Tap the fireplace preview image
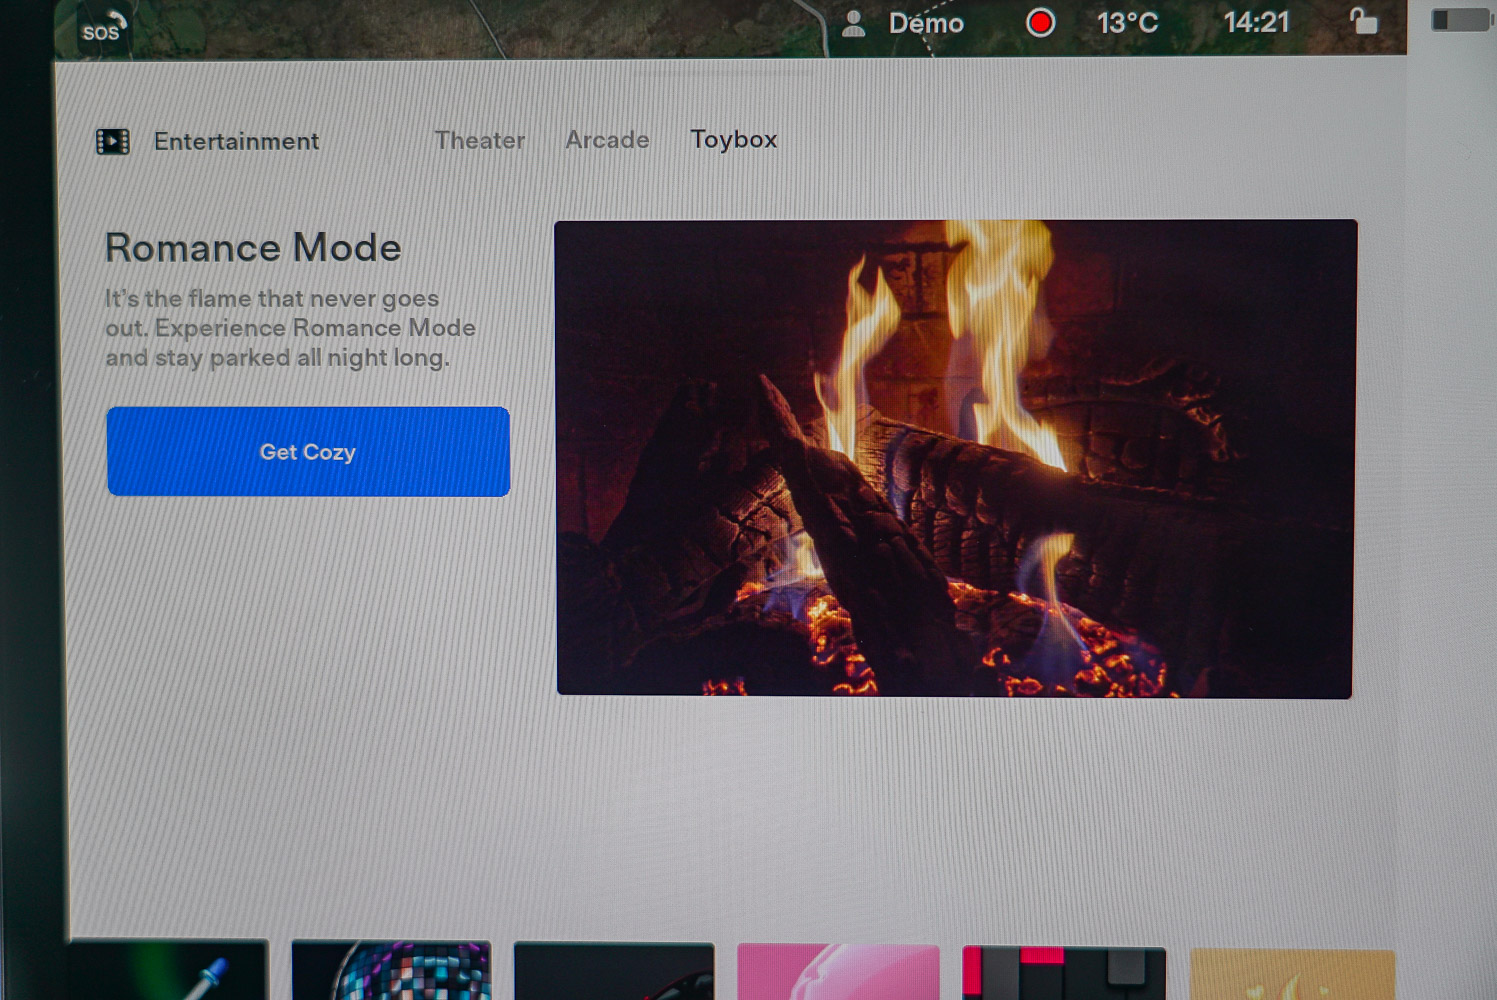 (955, 458)
